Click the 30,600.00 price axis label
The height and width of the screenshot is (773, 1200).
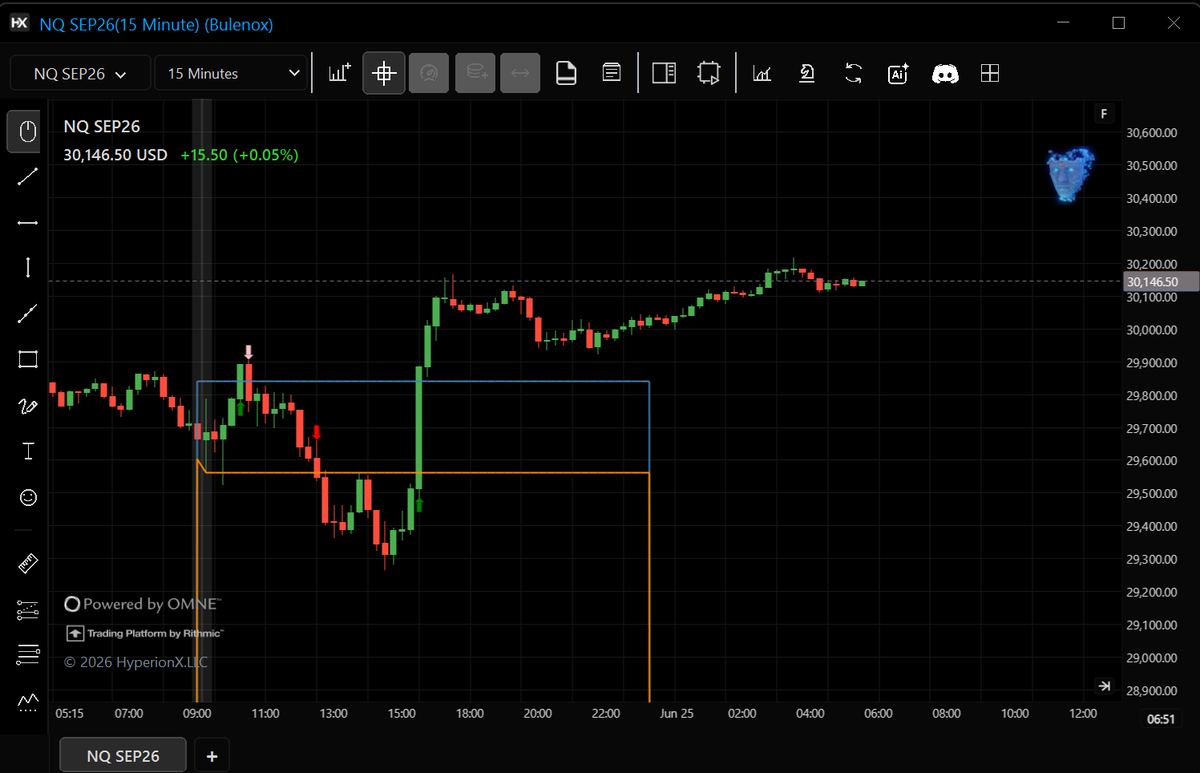tap(1150, 133)
